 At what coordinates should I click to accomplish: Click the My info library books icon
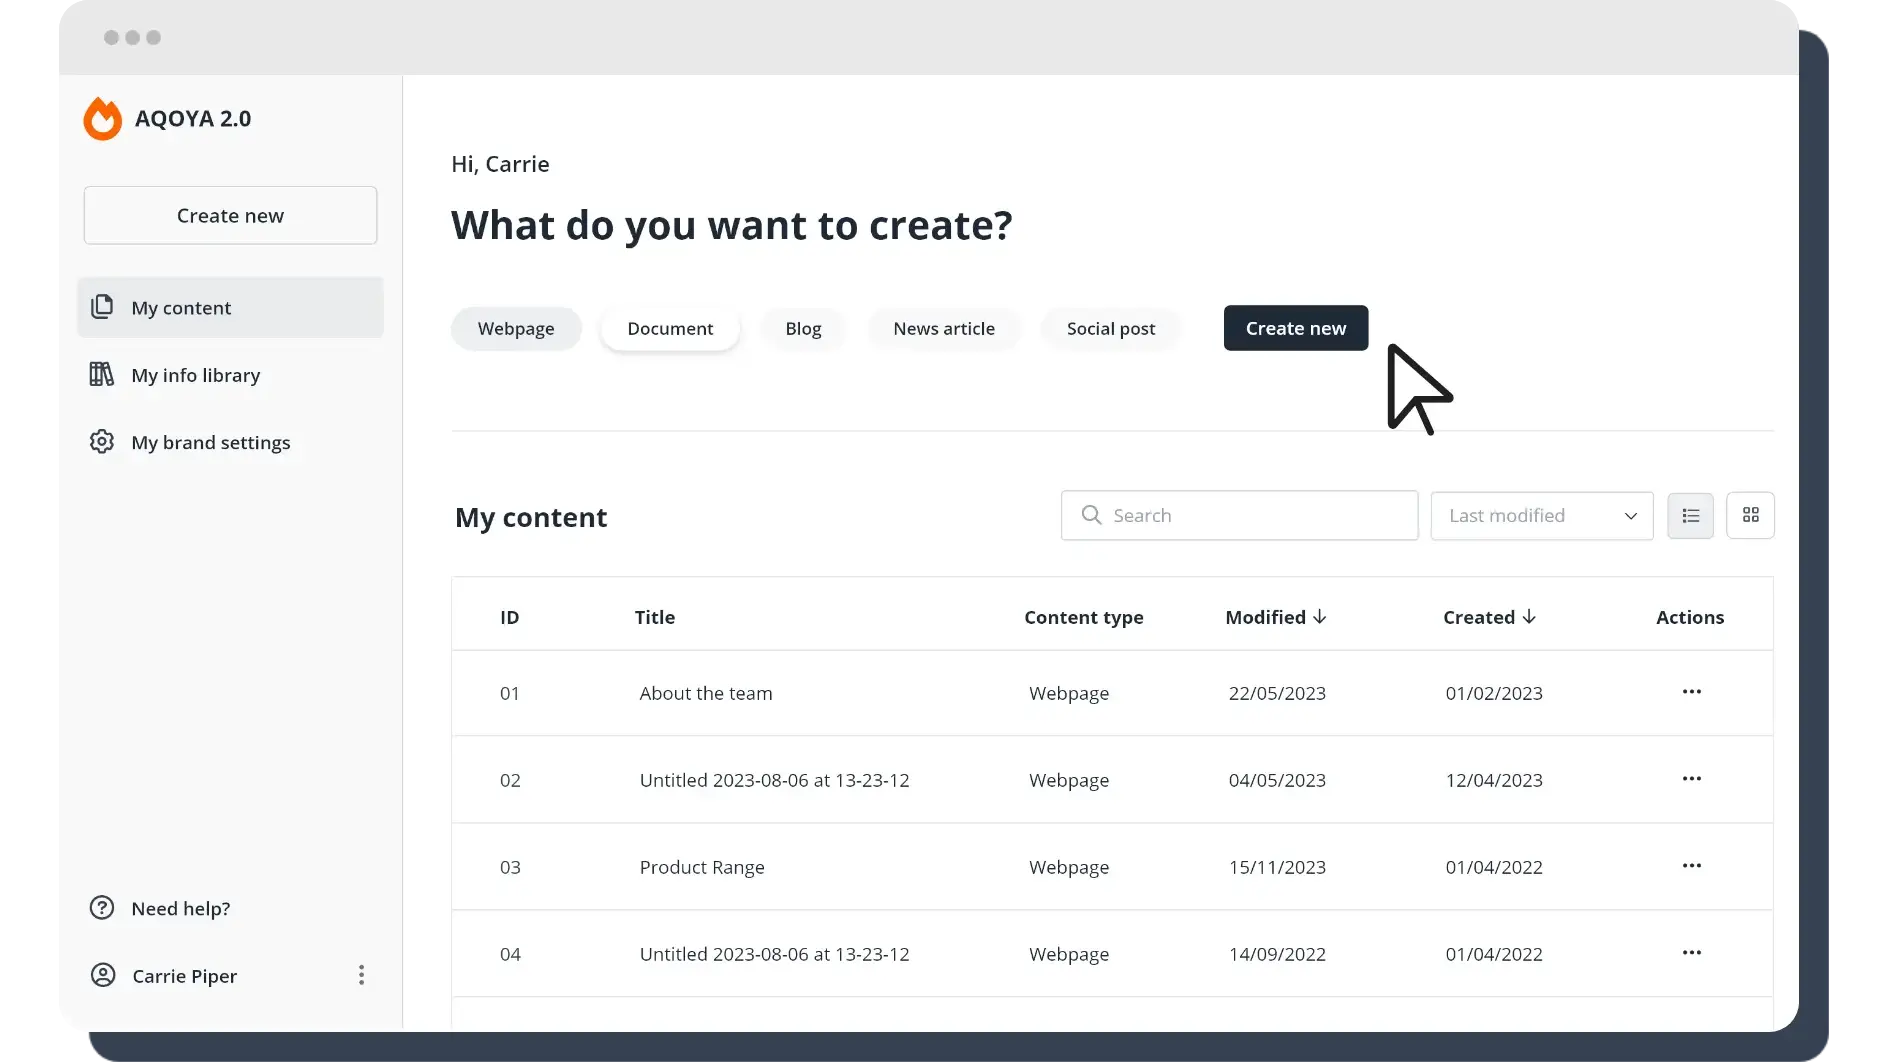click(x=102, y=375)
